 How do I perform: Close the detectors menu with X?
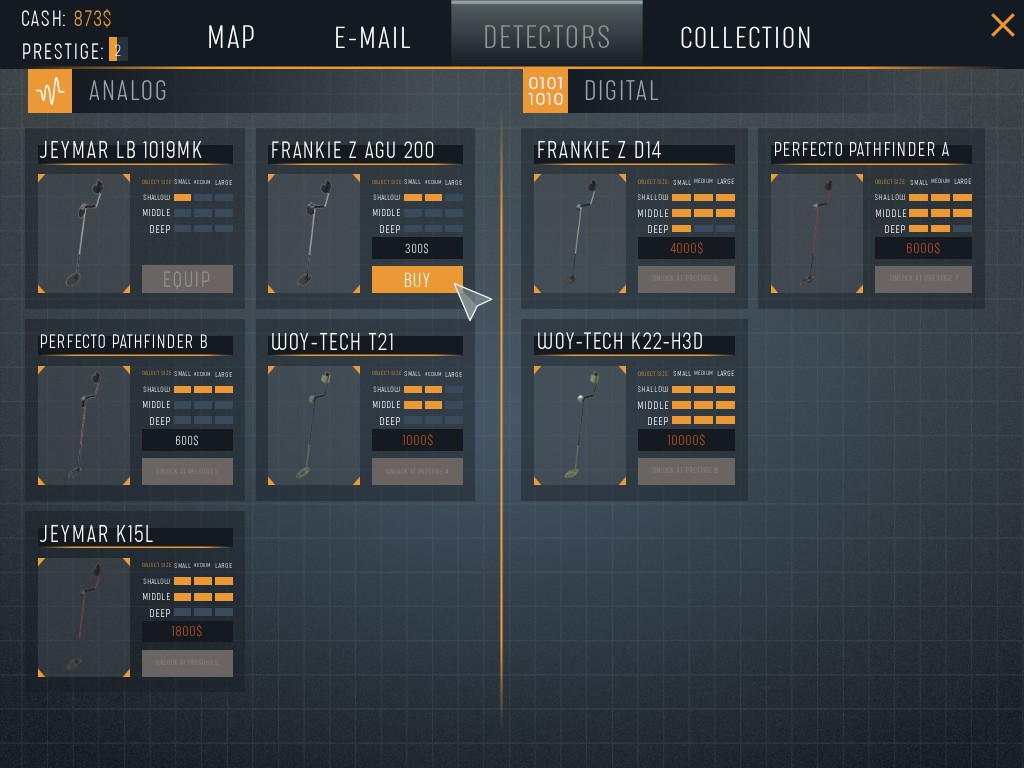(x=1002, y=25)
